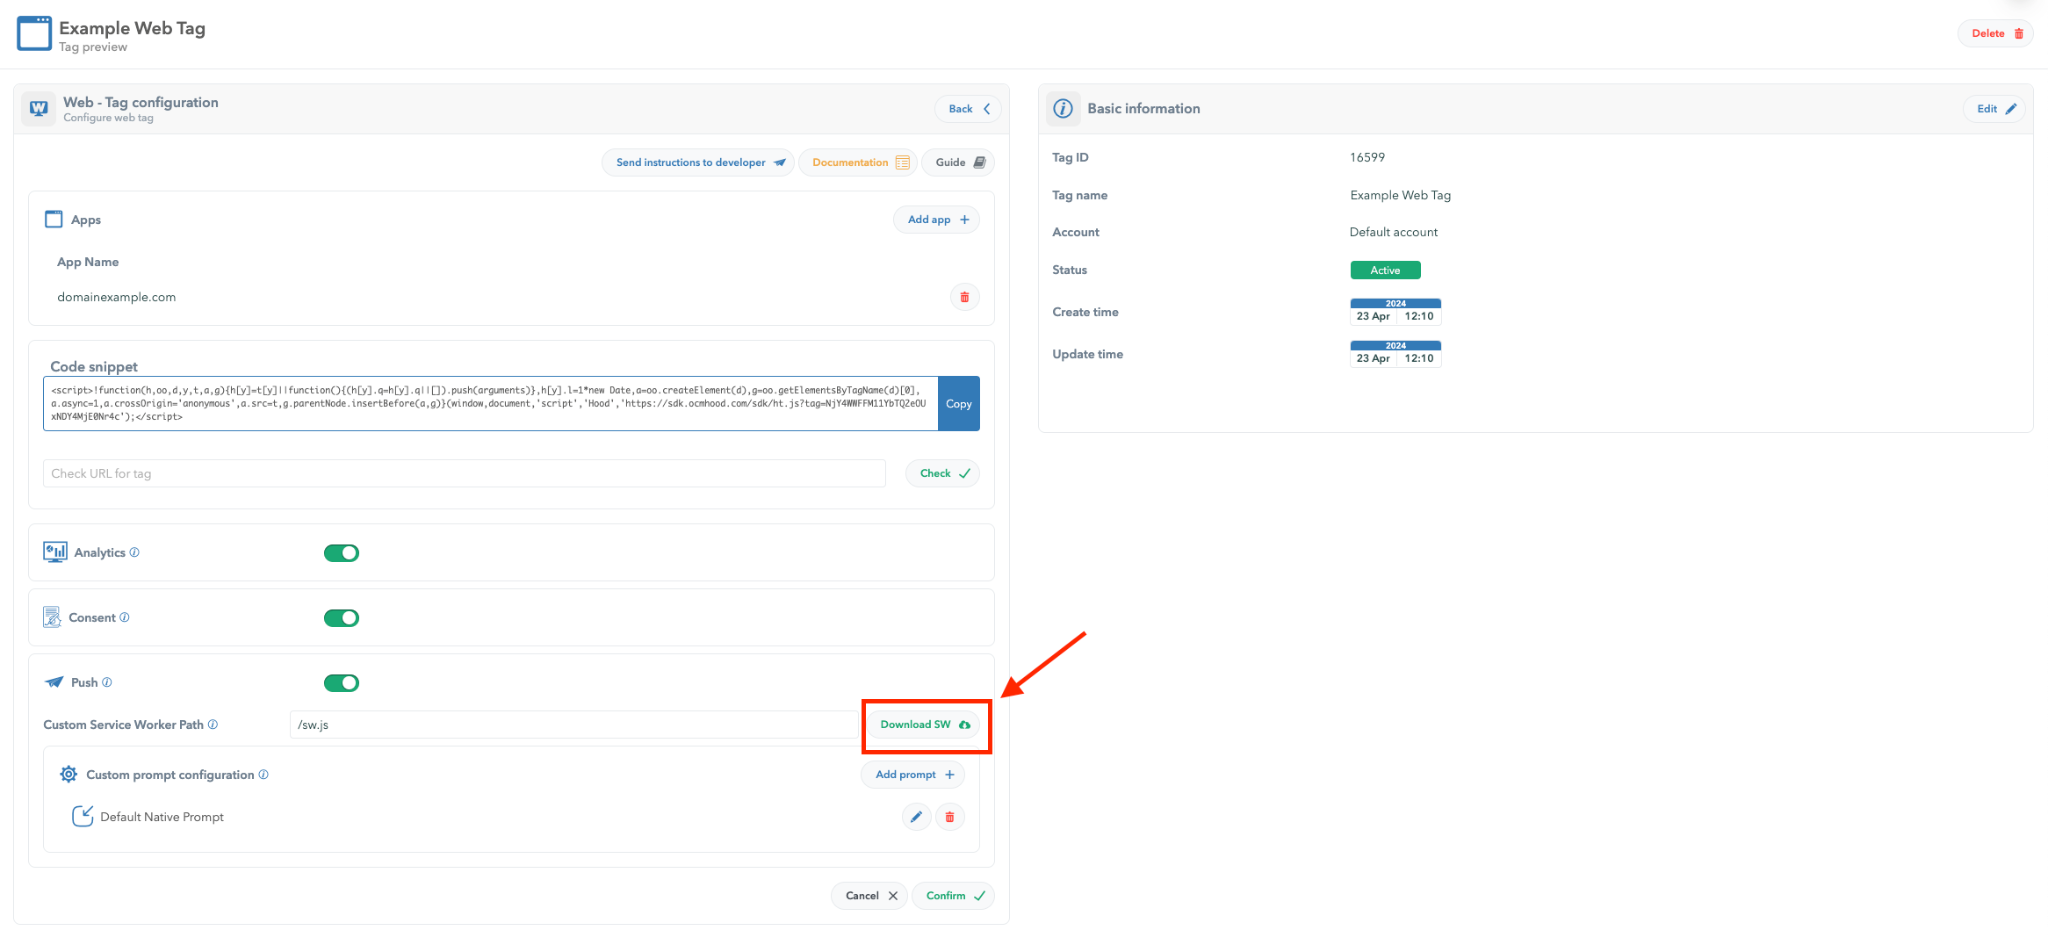The image size is (2048, 935).
Task: Toggle the Consent switch
Action: (341, 618)
